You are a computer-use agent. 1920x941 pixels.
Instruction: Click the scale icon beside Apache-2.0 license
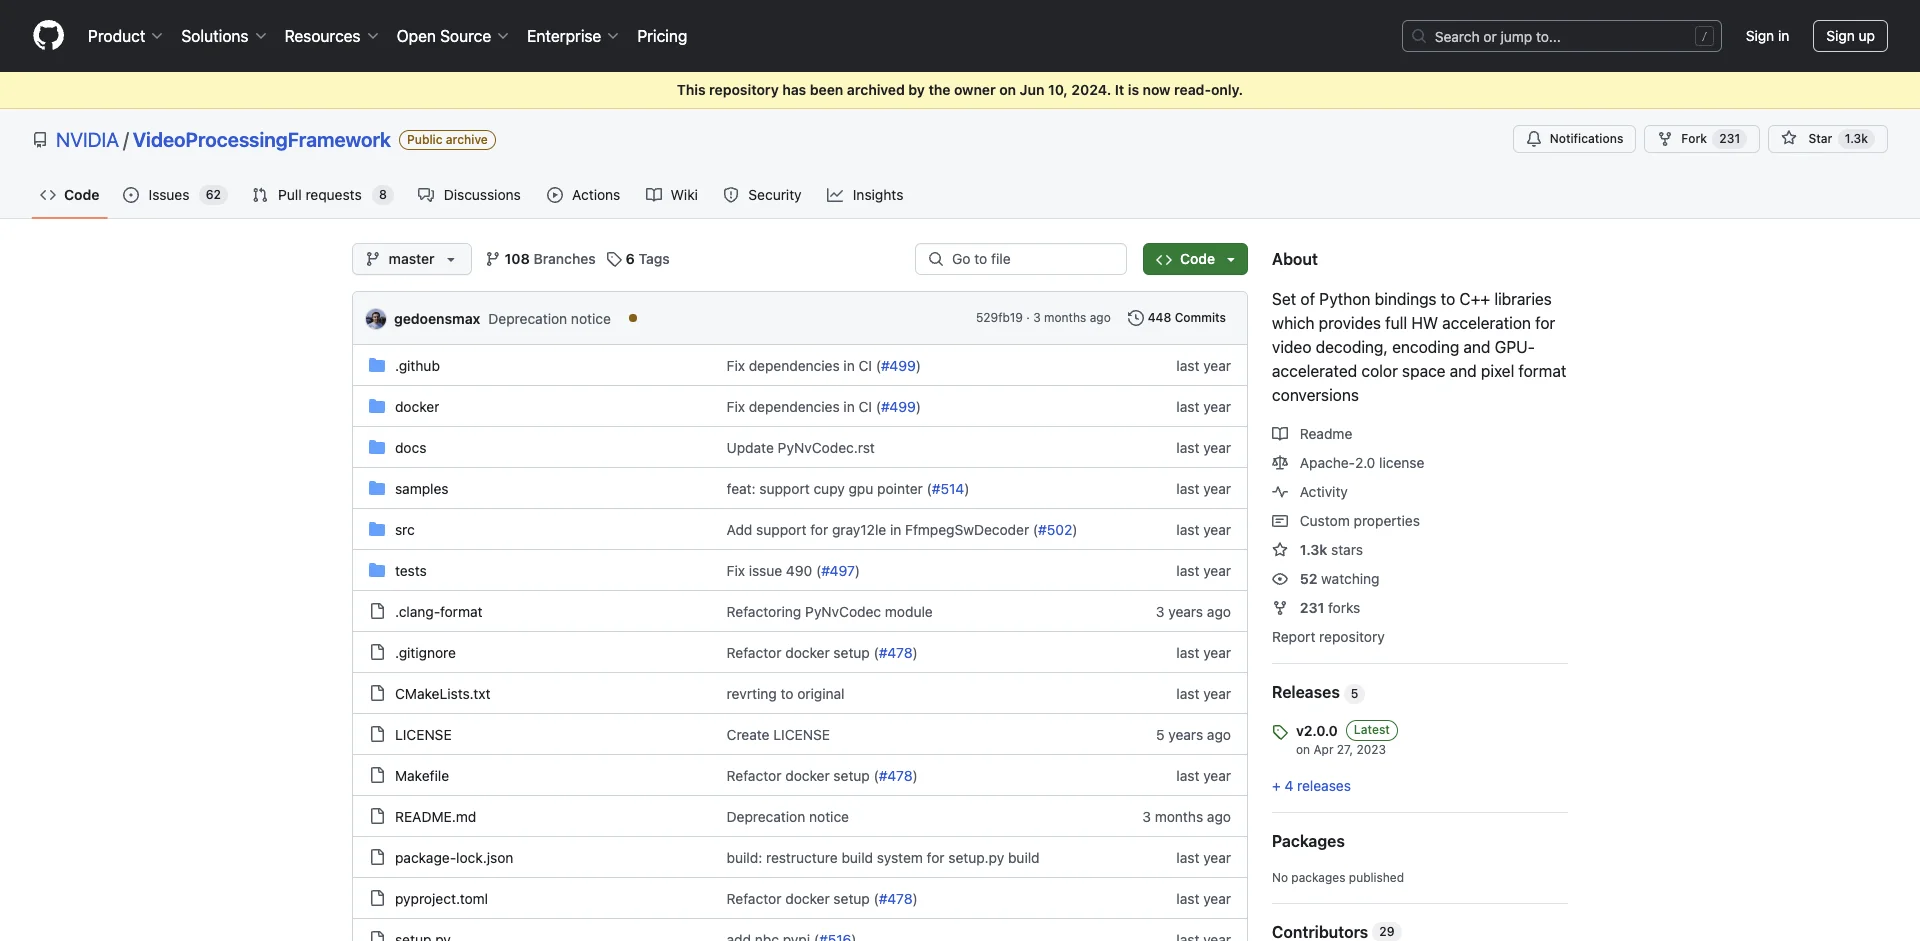pos(1280,463)
